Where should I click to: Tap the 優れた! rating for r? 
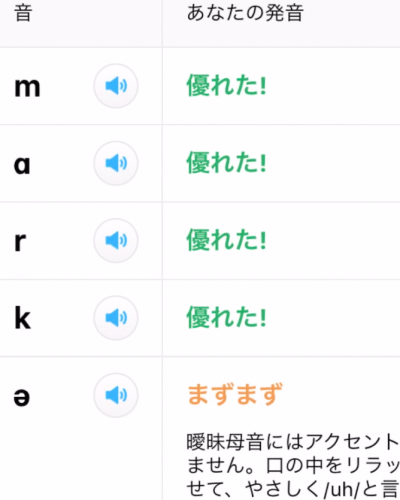[226, 240]
